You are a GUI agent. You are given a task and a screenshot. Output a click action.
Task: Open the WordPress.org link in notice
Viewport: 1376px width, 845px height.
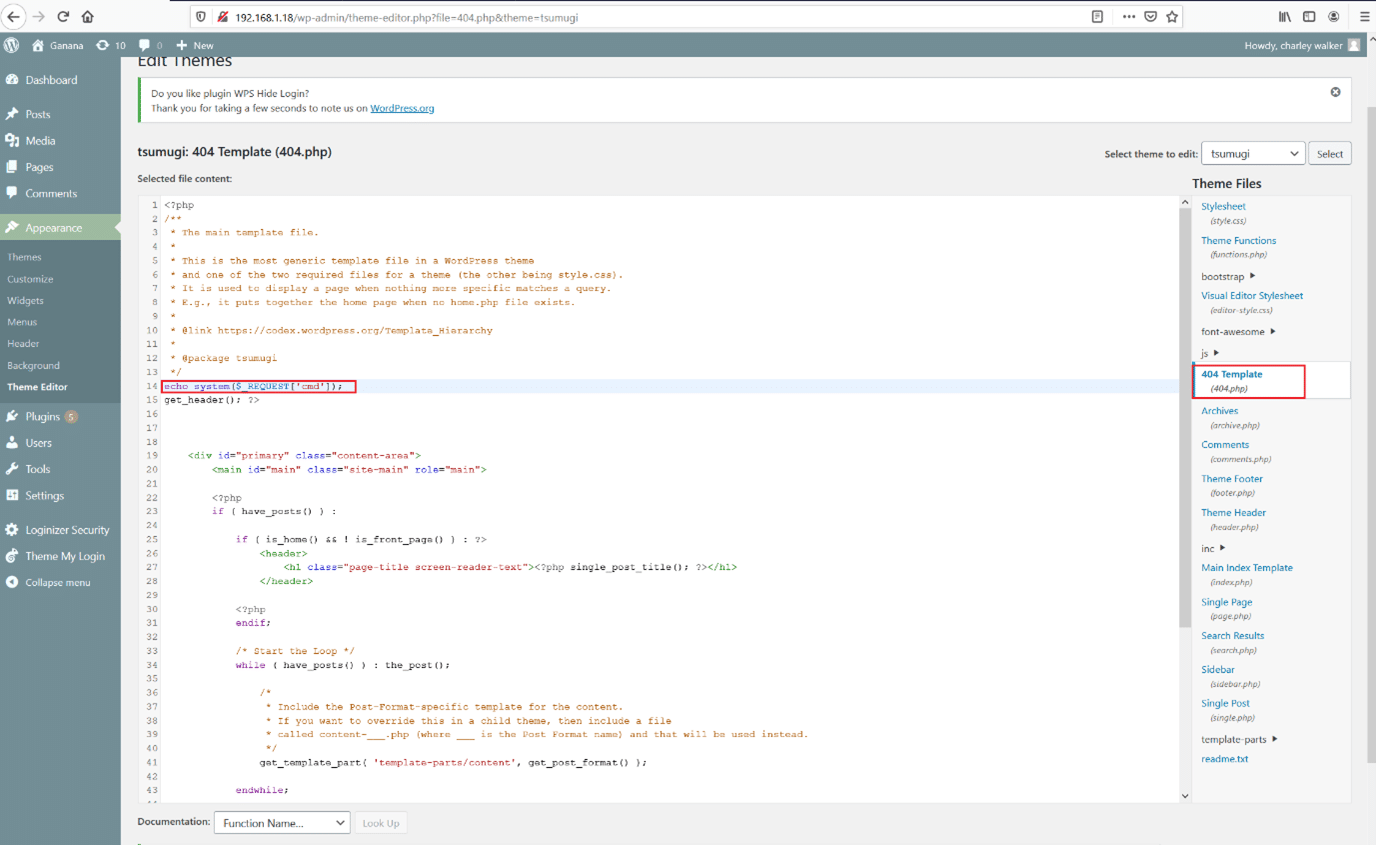(402, 108)
